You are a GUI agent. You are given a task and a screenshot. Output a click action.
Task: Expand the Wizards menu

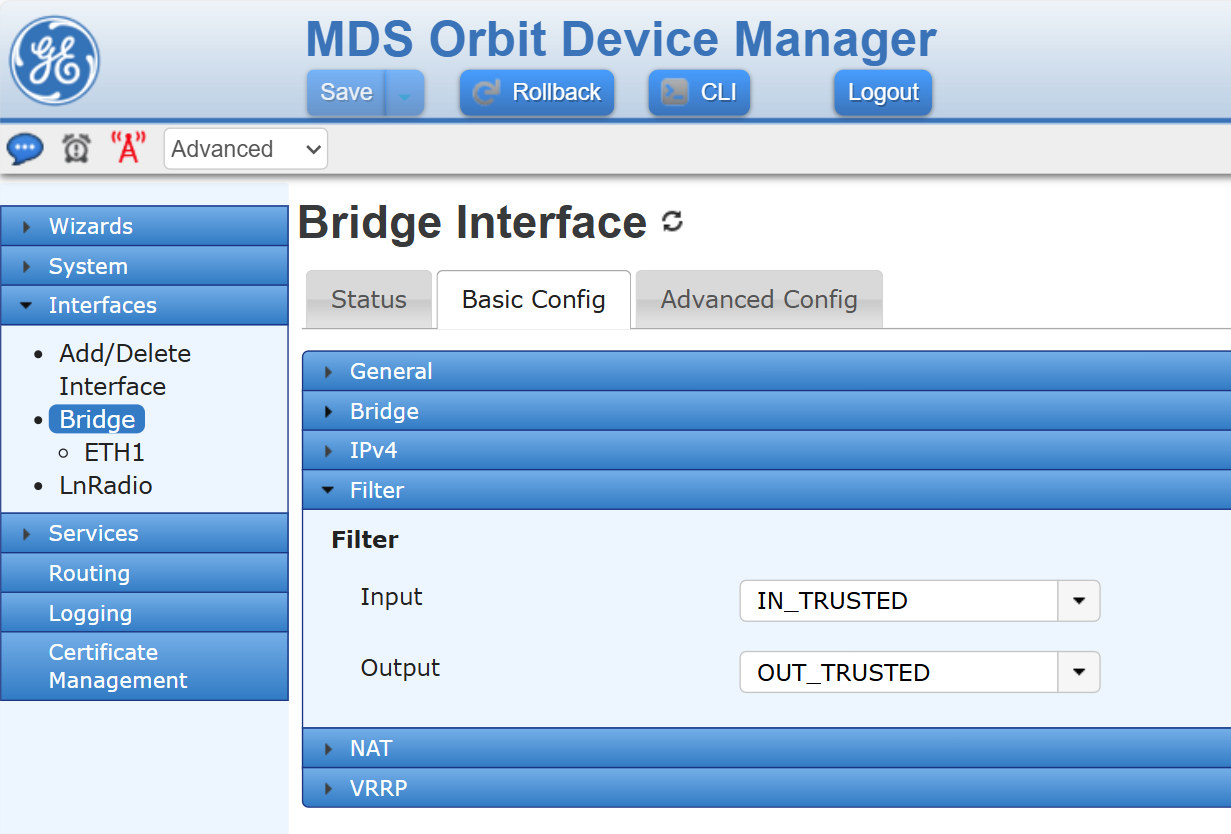point(91,226)
